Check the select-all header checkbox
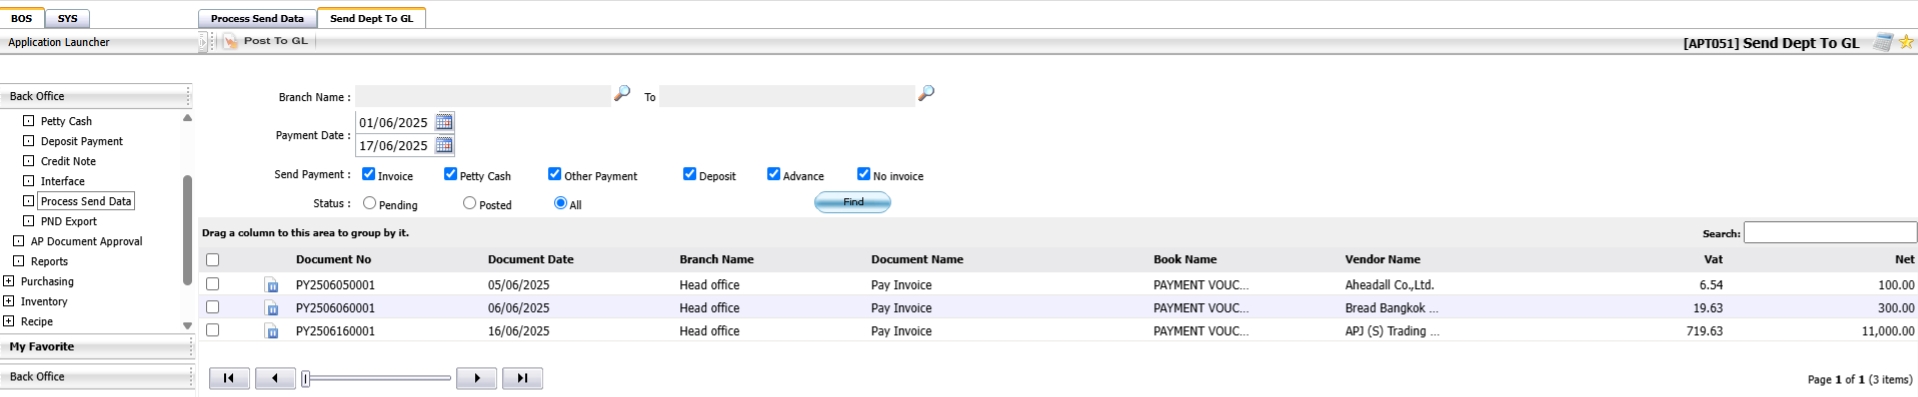 click(212, 260)
